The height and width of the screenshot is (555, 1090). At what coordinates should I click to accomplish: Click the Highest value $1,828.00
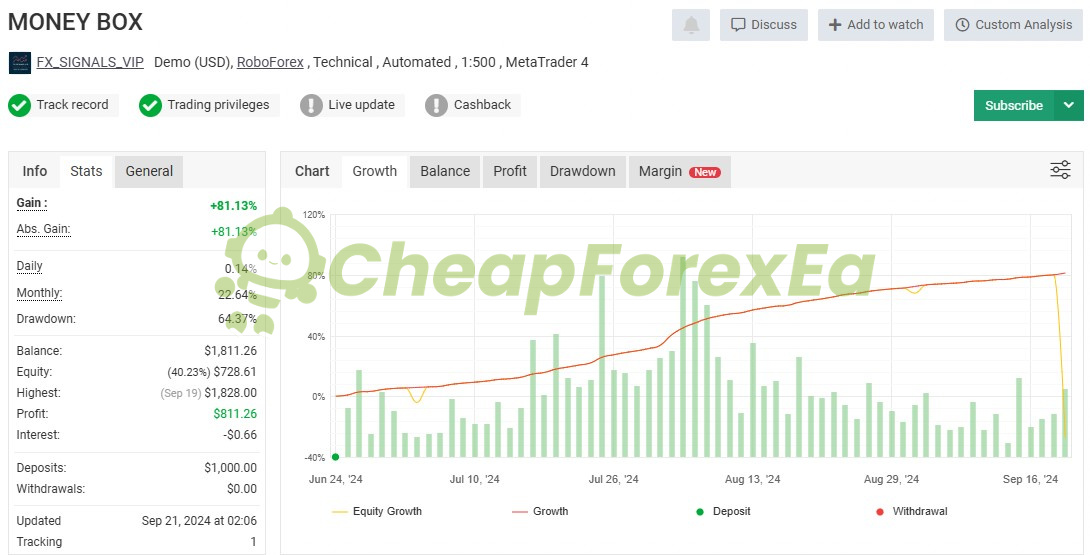[x=230, y=393]
